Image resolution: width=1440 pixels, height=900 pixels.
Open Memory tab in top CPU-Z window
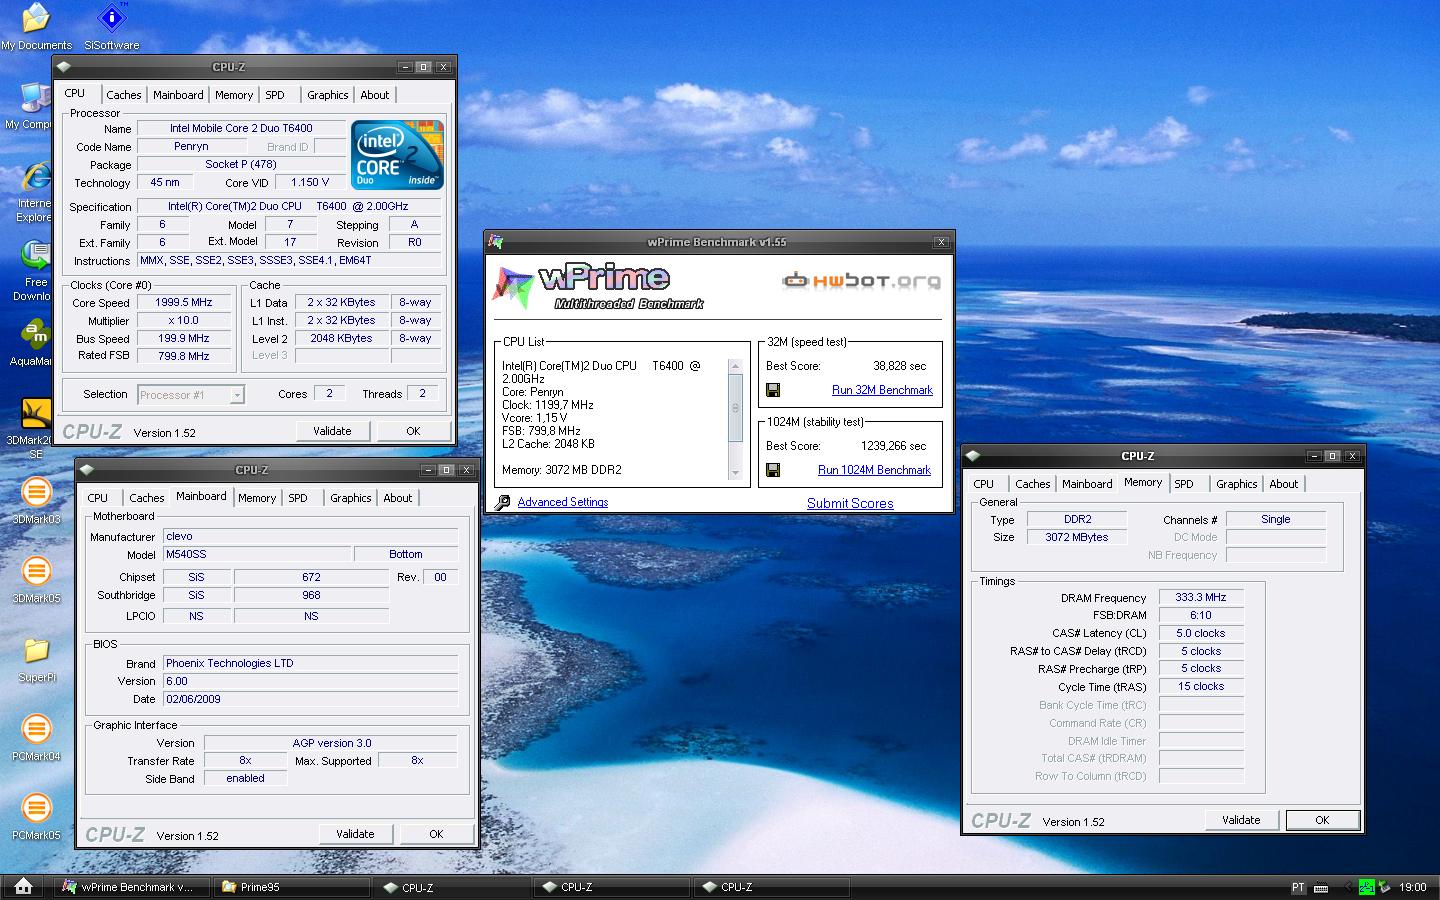[234, 95]
